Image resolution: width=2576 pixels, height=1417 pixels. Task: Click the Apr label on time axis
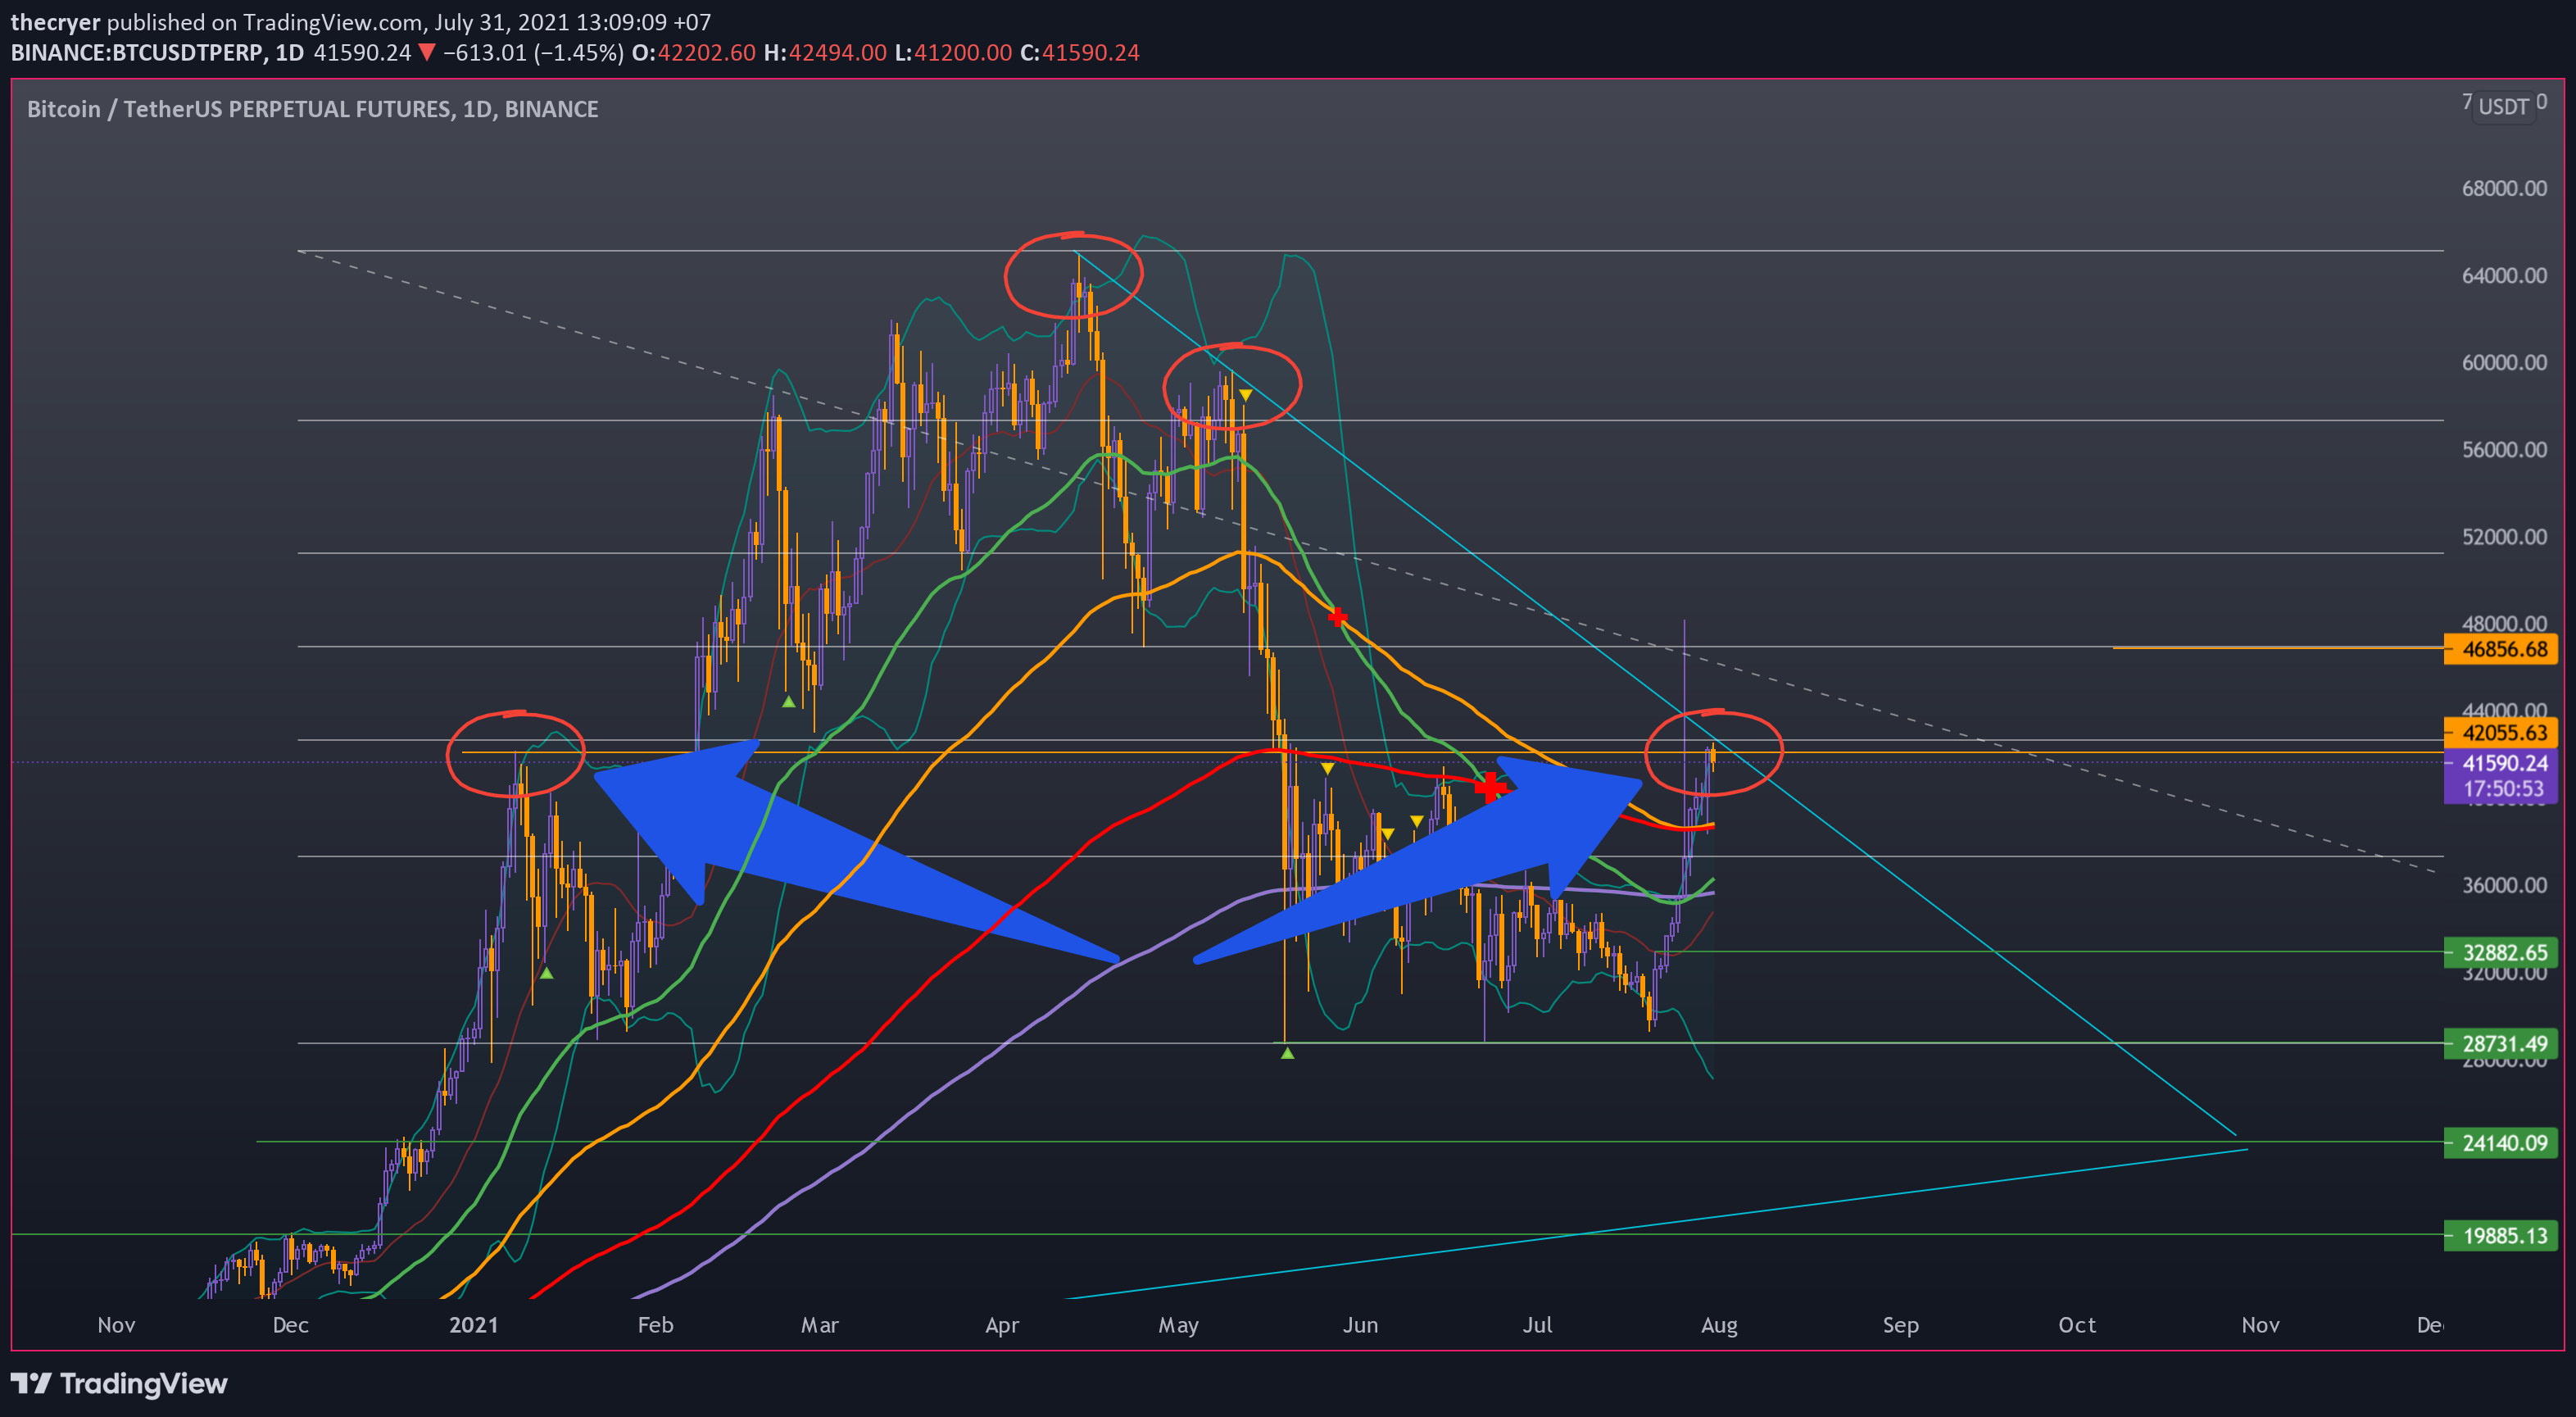[x=1002, y=1325]
